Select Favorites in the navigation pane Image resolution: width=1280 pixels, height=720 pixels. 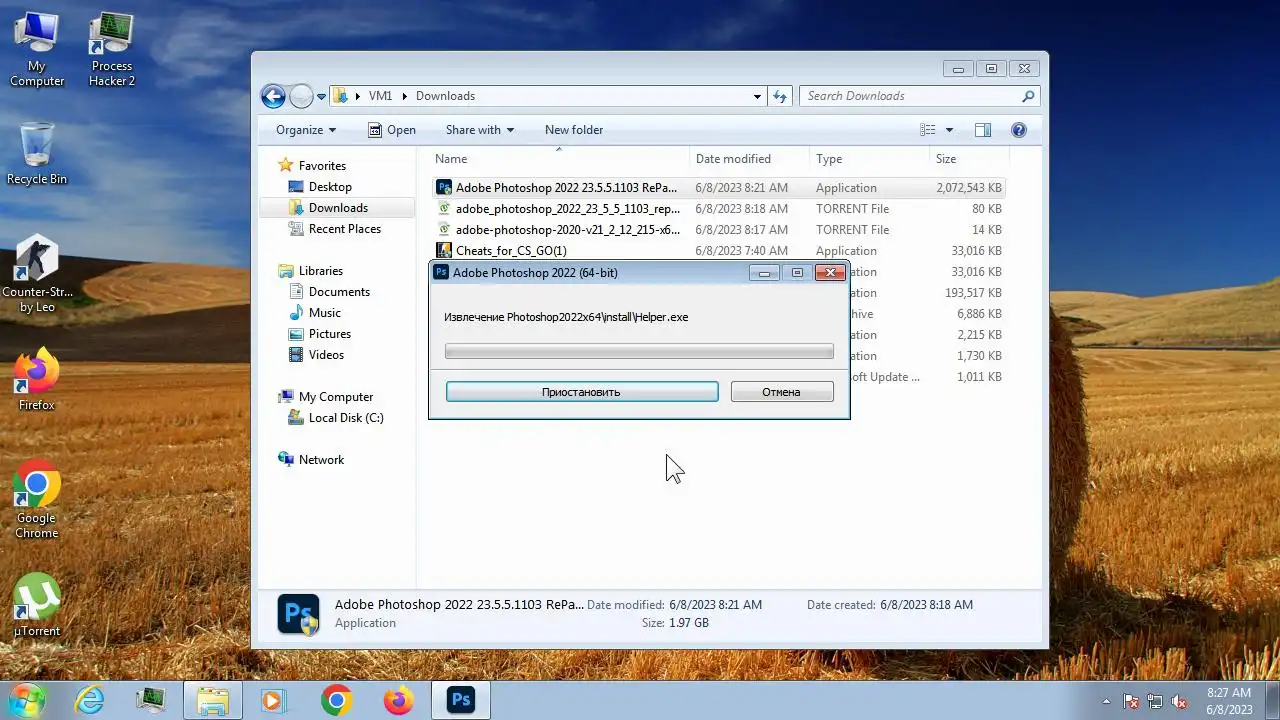[x=322, y=166]
